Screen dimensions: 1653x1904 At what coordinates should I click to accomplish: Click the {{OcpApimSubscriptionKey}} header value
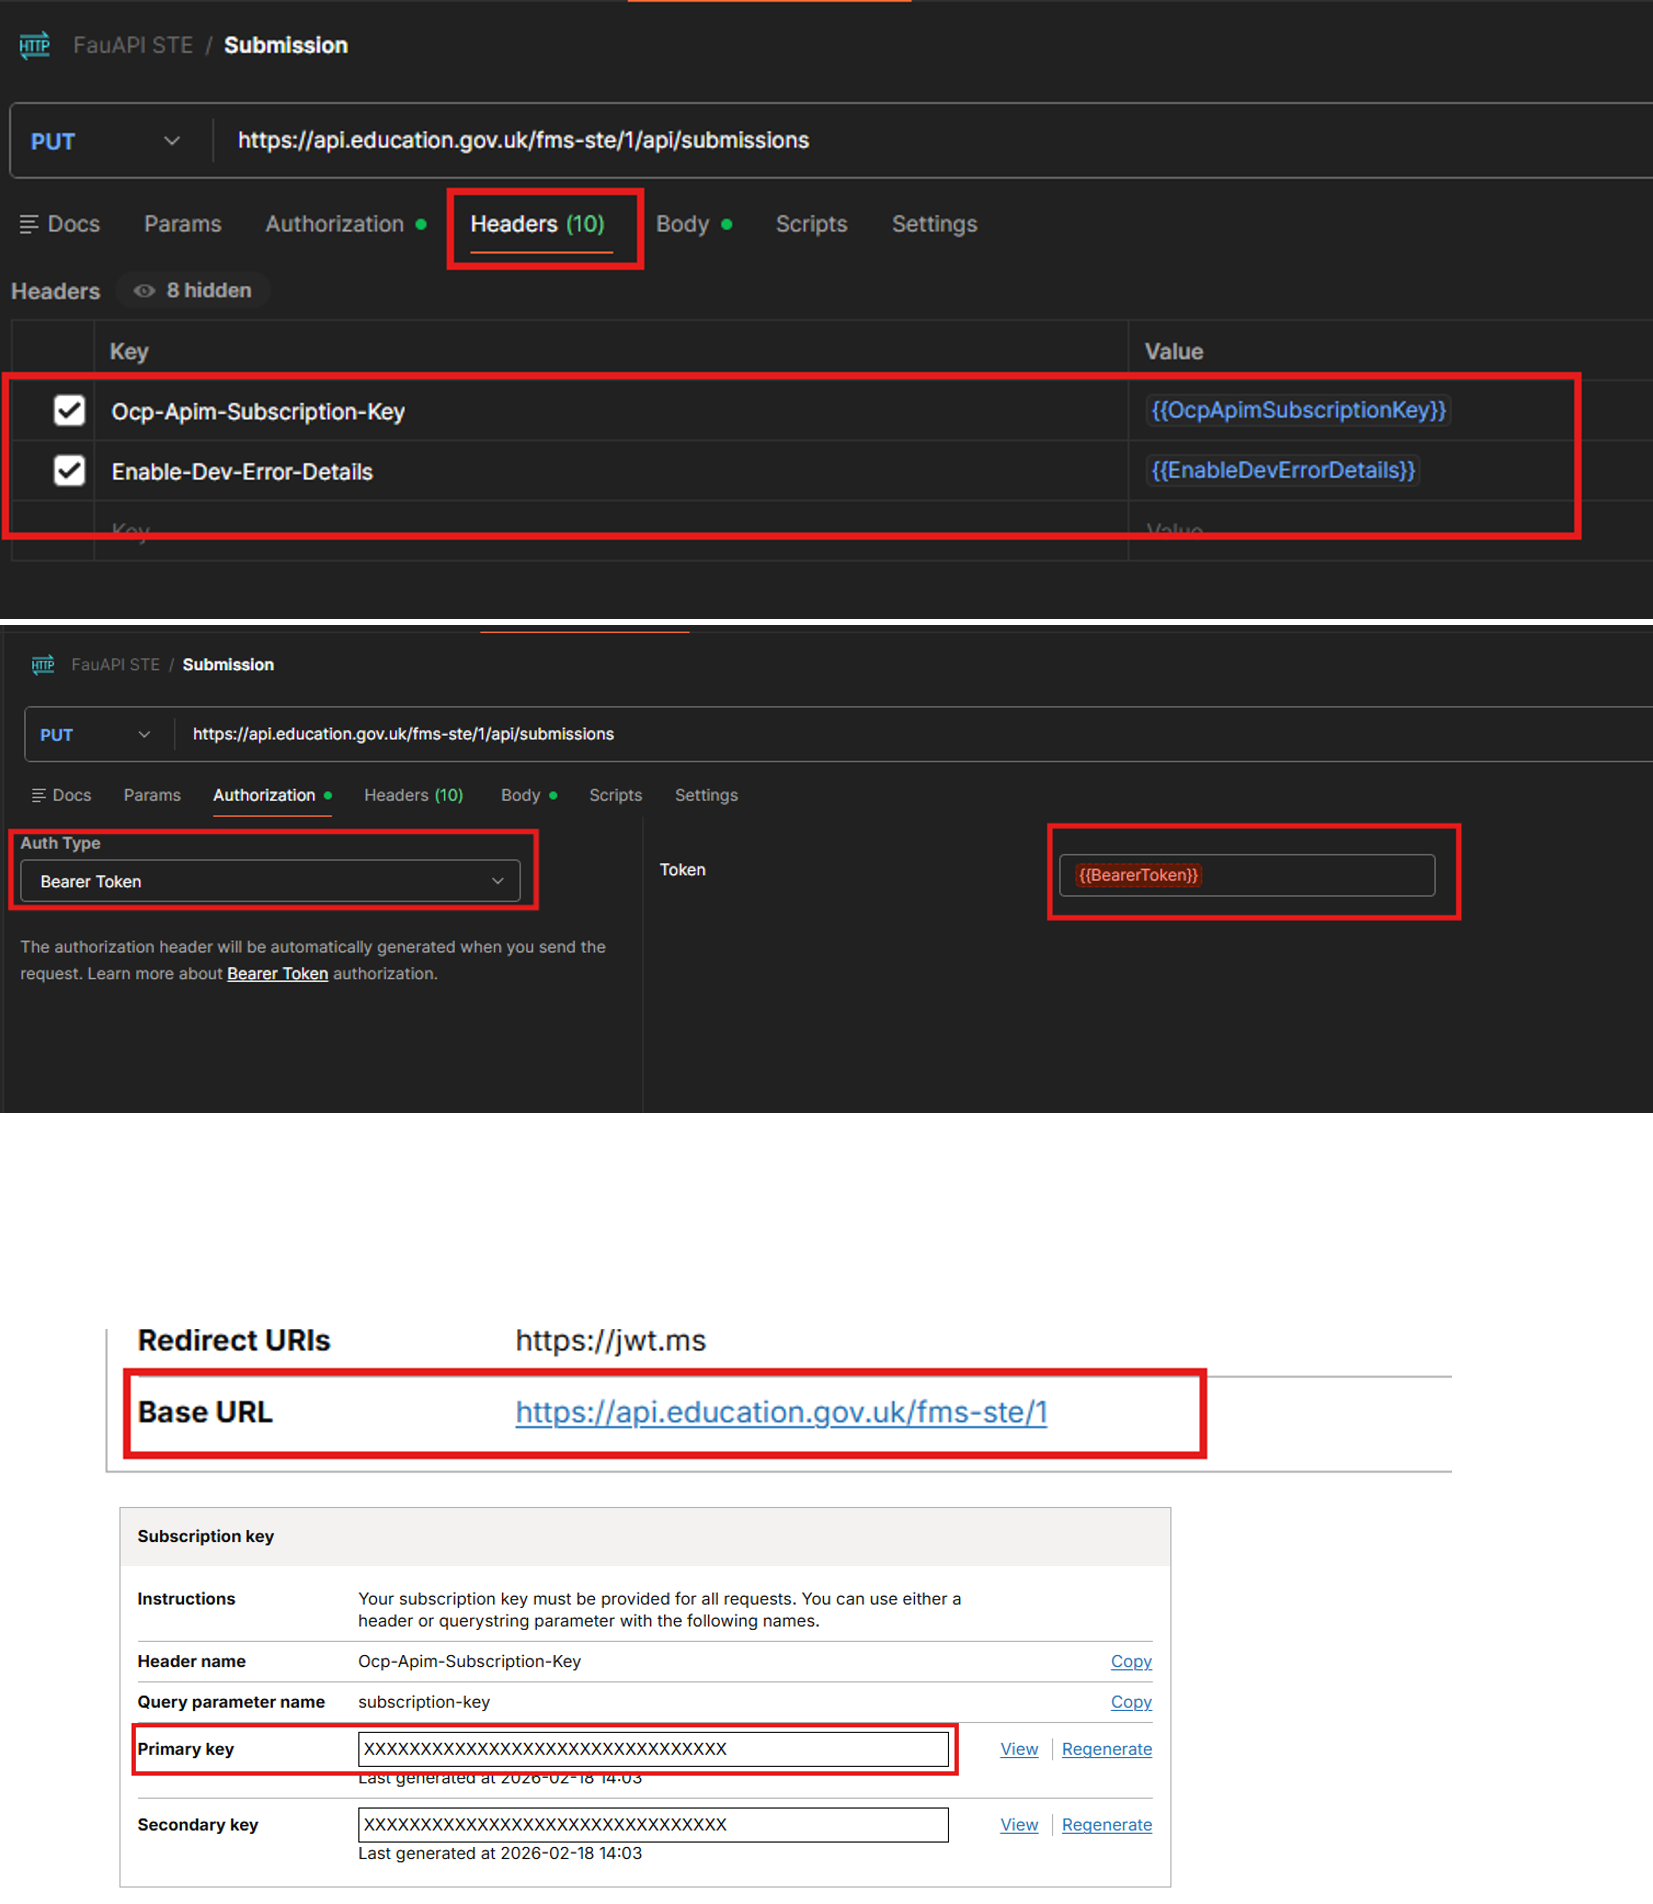coord(1298,410)
